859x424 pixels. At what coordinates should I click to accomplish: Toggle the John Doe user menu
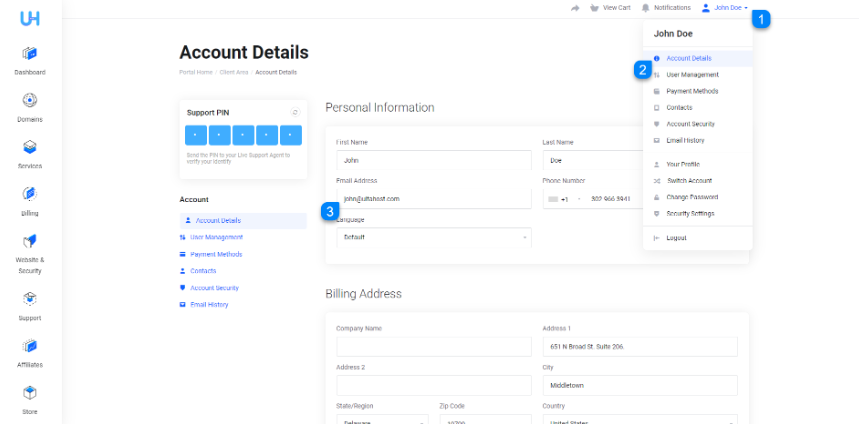(x=724, y=8)
